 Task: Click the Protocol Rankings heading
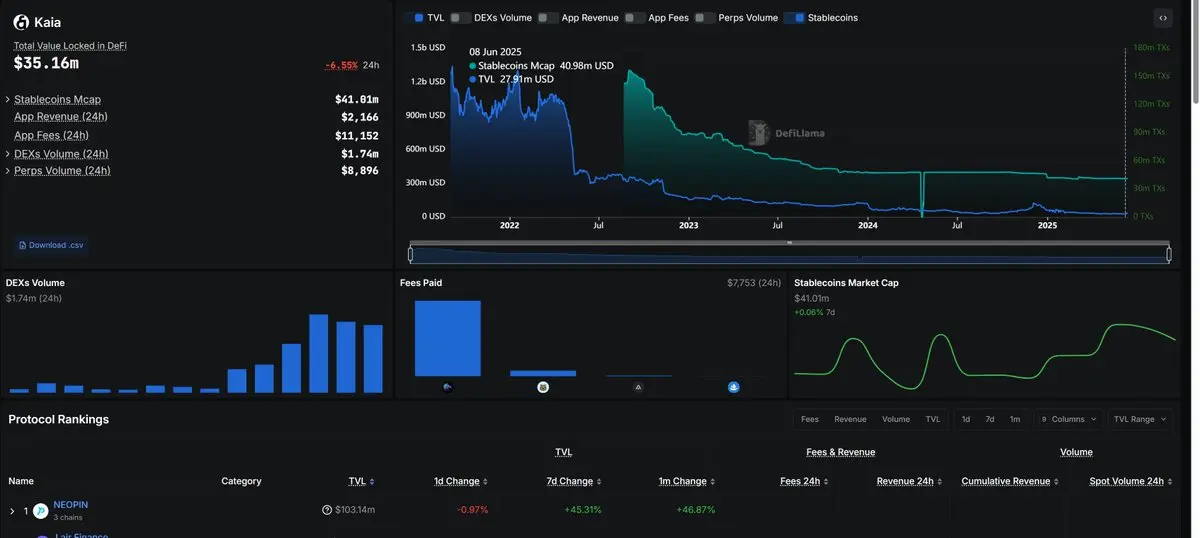(x=59, y=419)
